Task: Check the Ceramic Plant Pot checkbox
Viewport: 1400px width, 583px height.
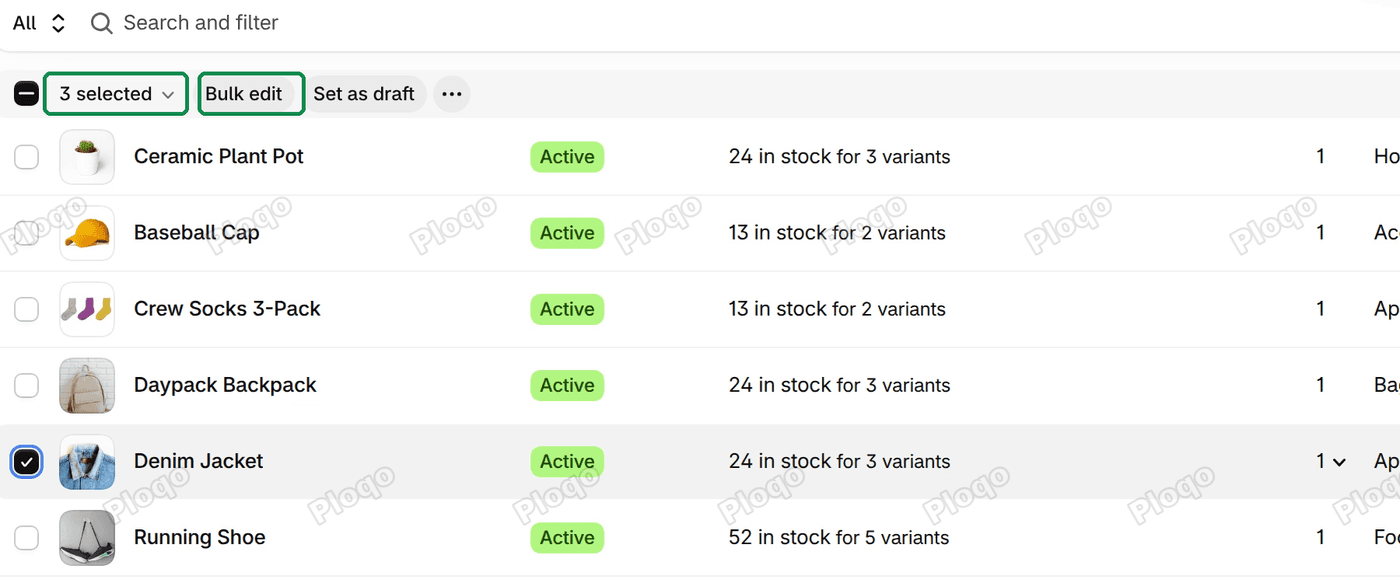Action: click(26, 157)
